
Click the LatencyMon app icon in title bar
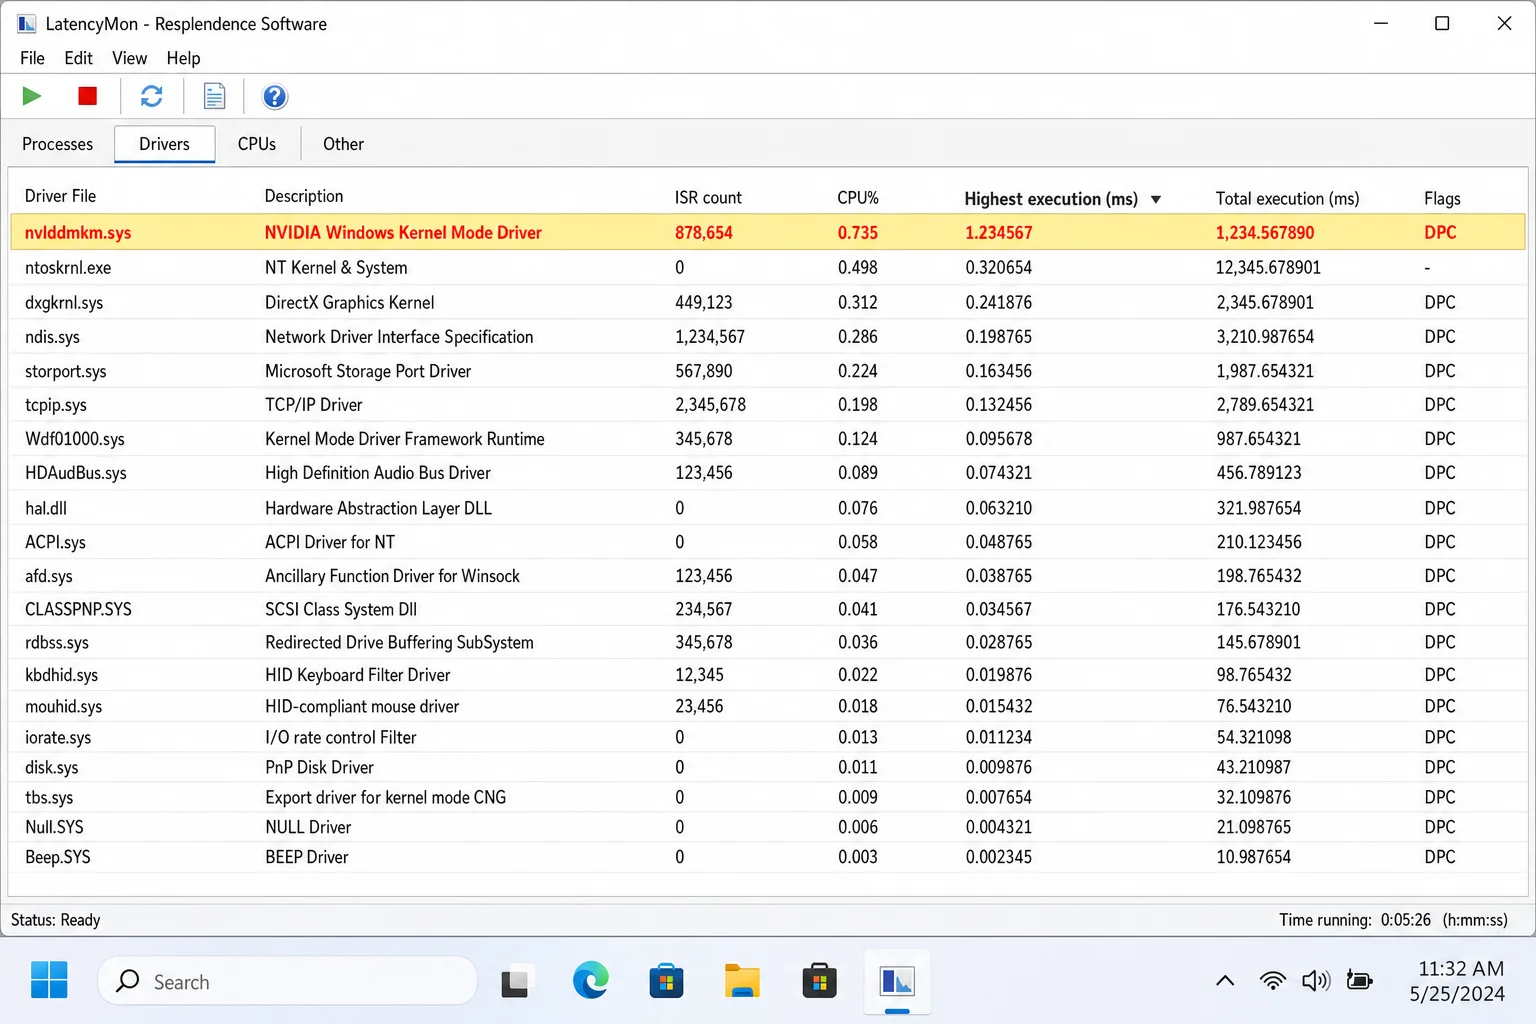coord(27,23)
